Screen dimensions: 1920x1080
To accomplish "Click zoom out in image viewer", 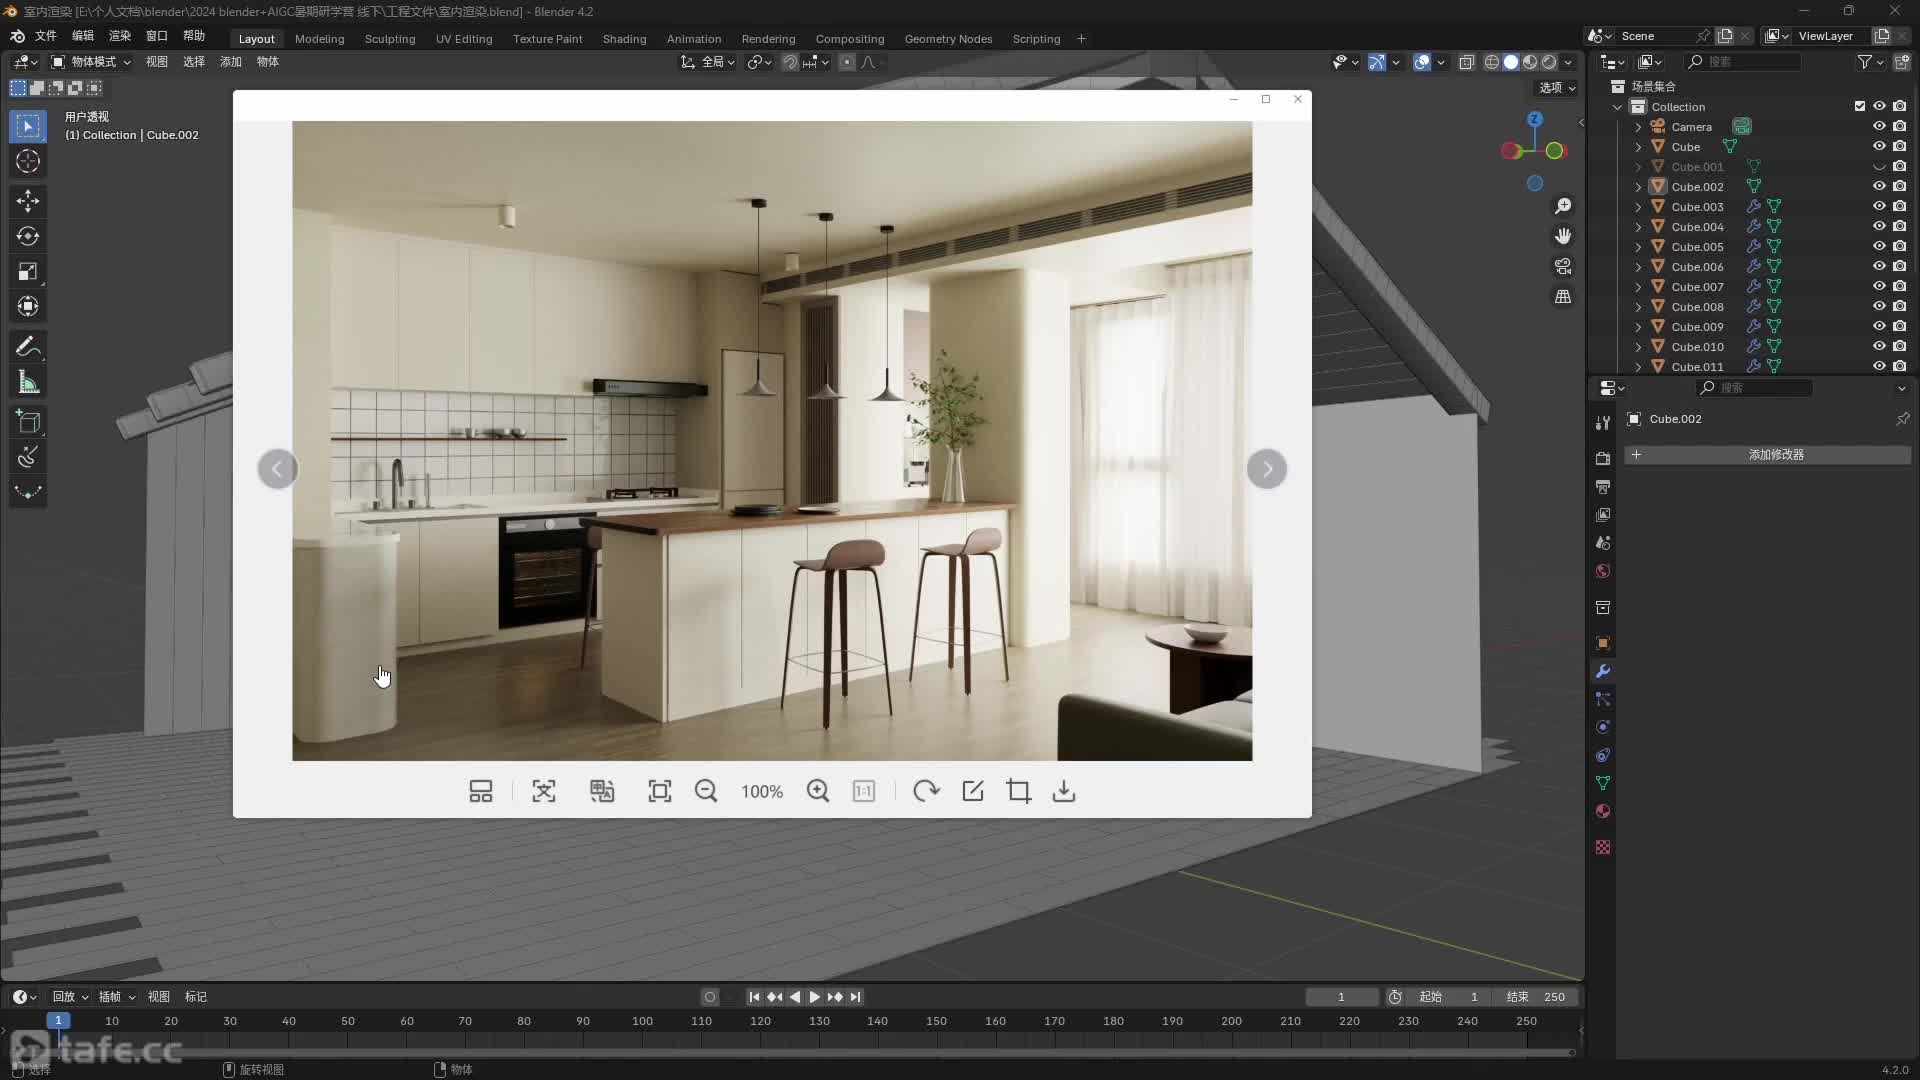I will click(706, 791).
